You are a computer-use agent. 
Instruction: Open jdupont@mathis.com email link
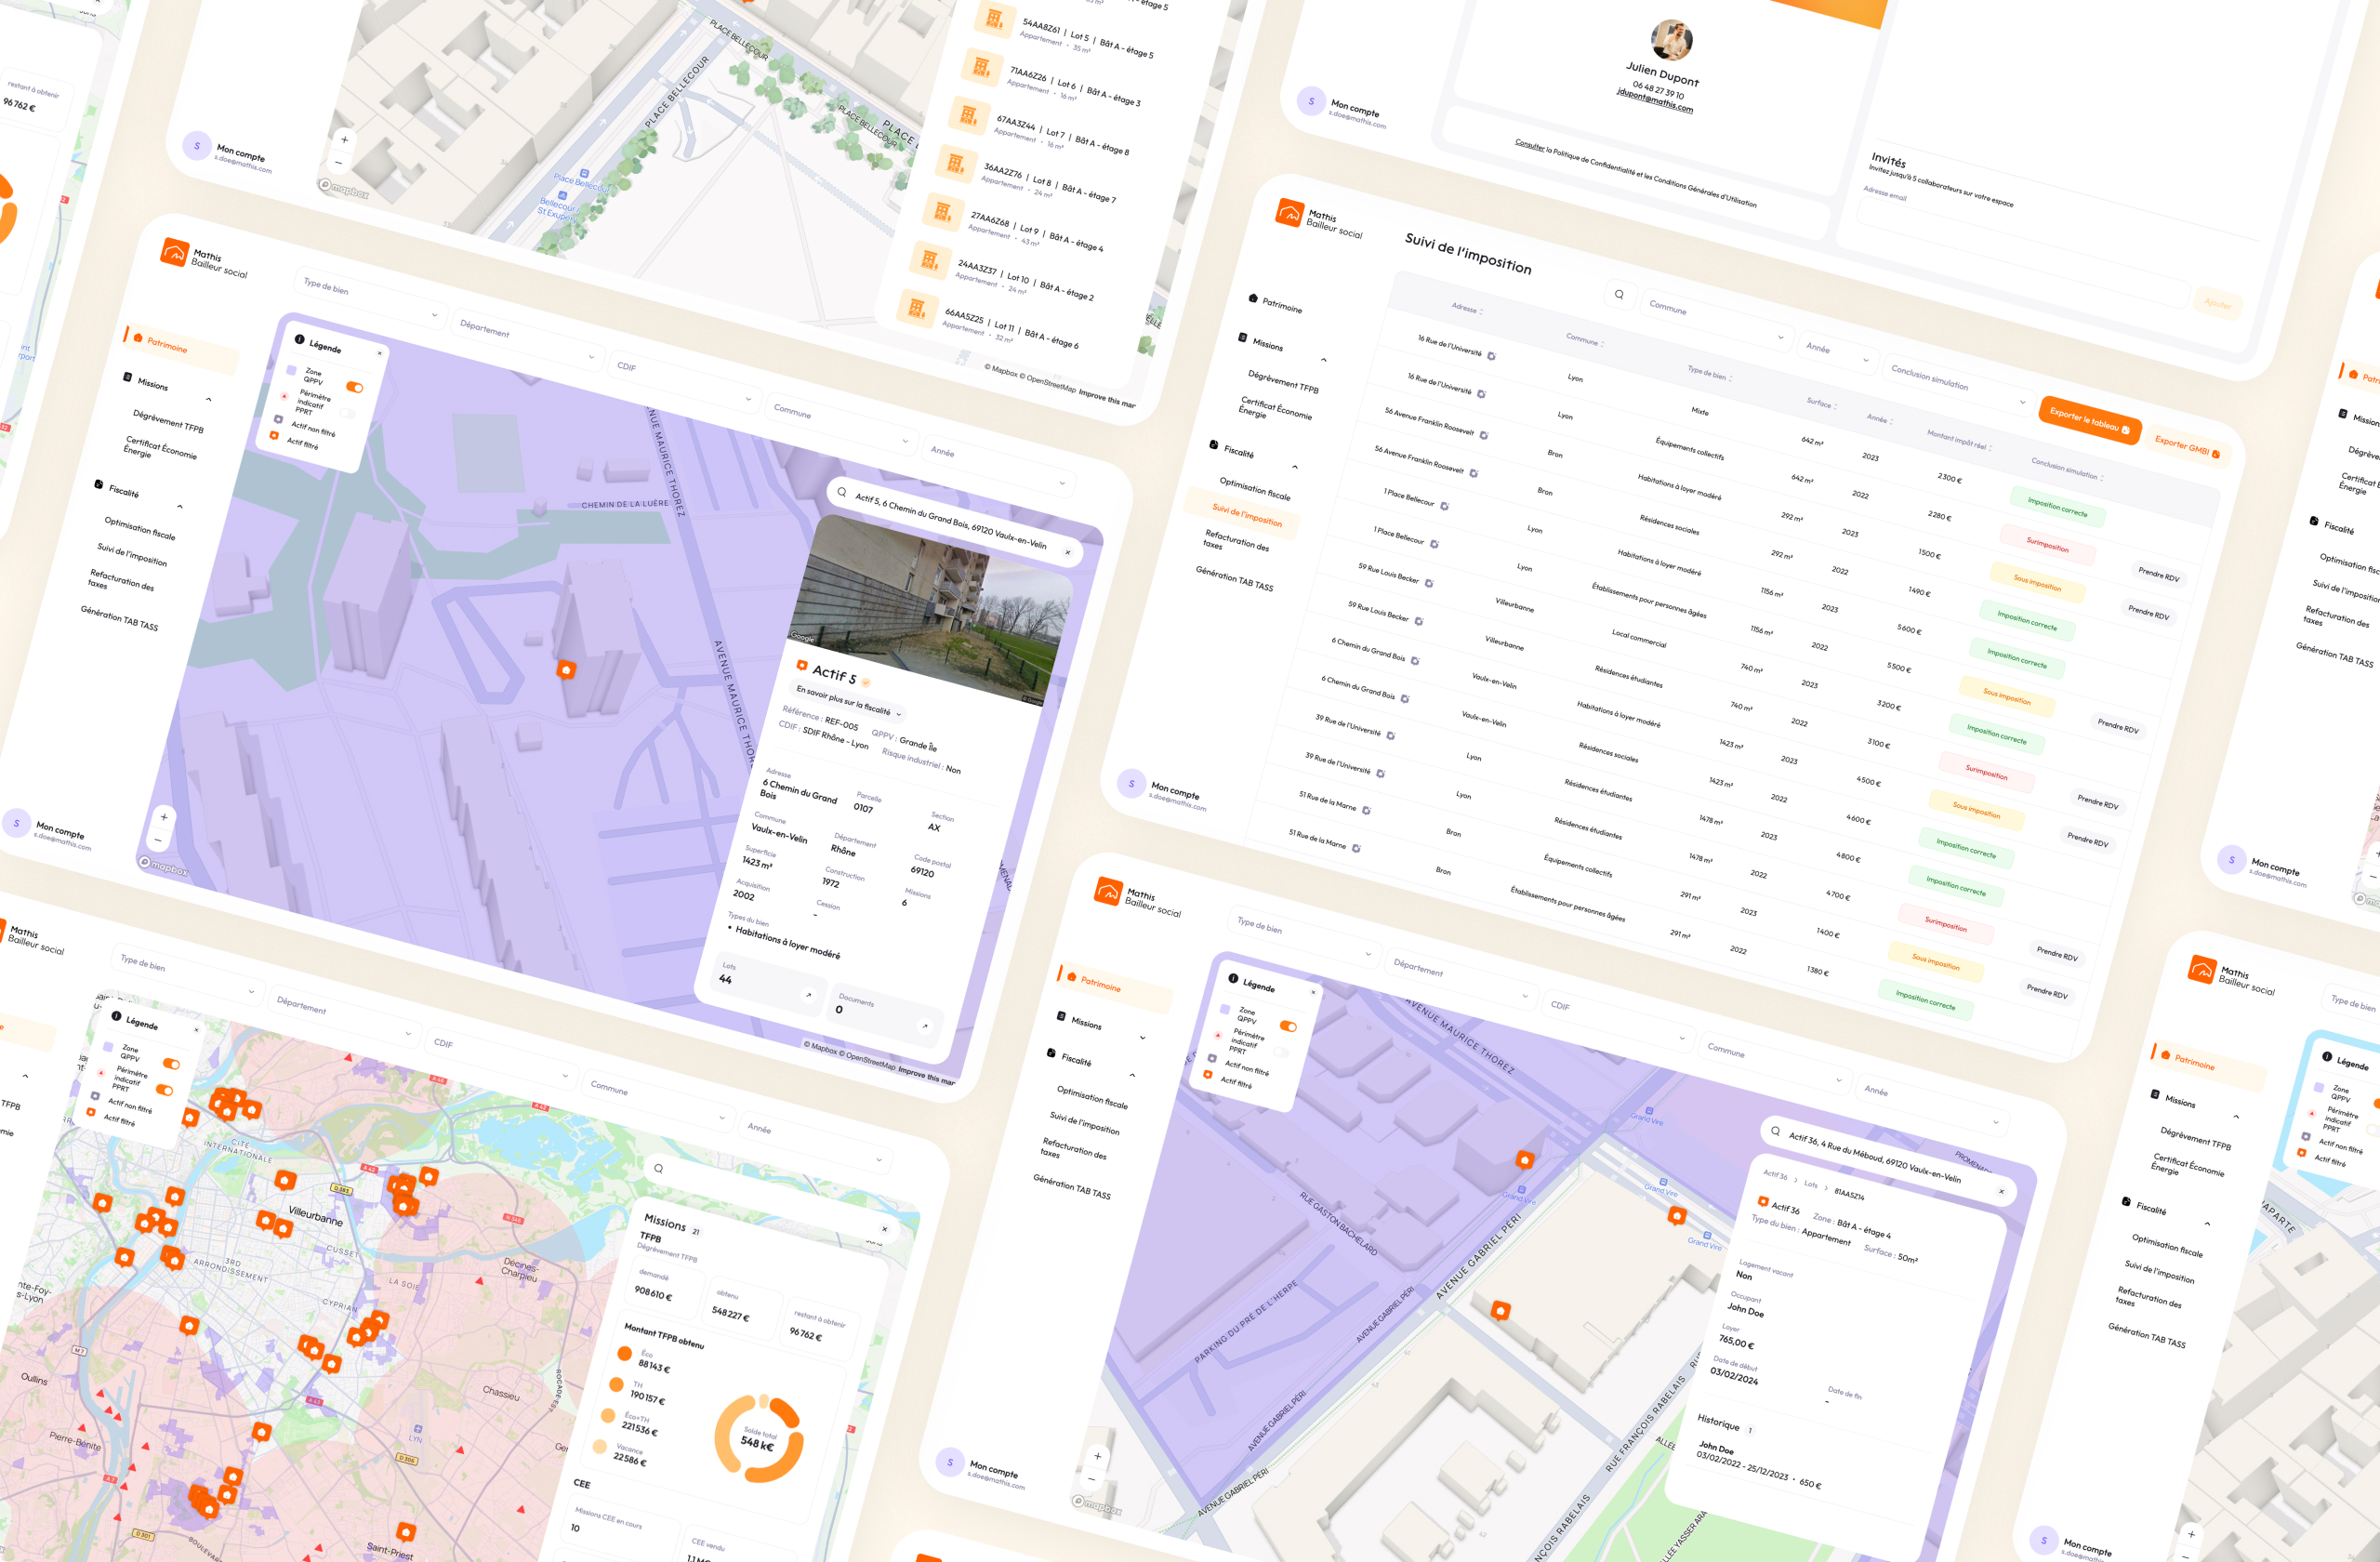(x=1654, y=100)
